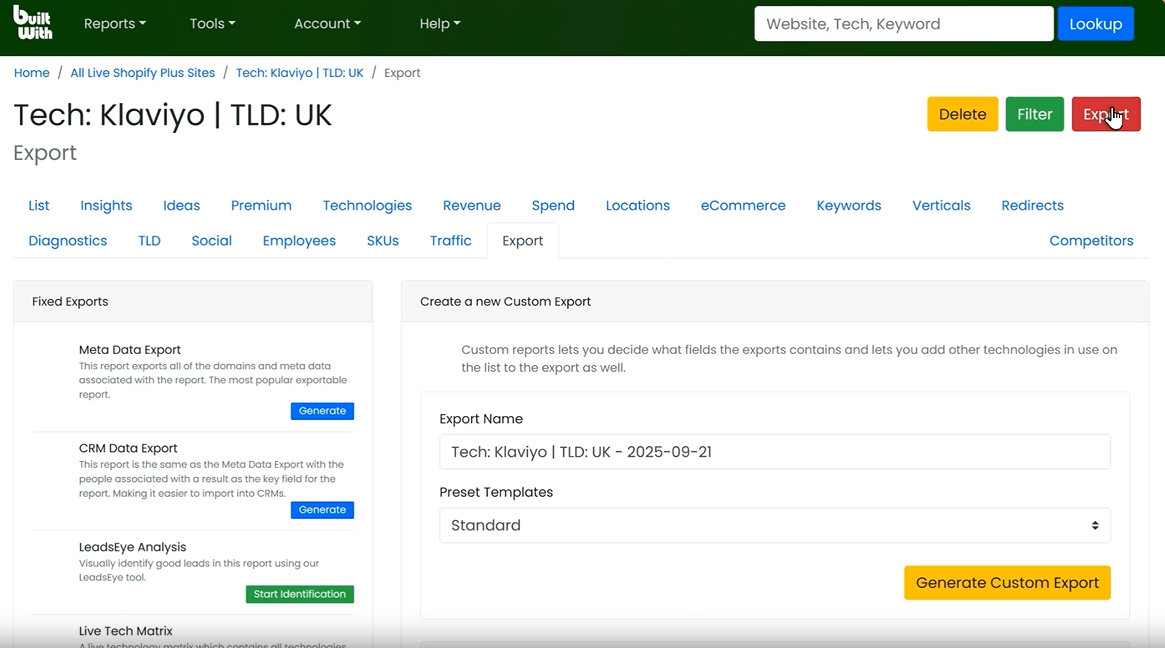Open All Live Shopify Plus Sites breadcrumb
The image size is (1165, 648).
click(x=143, y=73)
